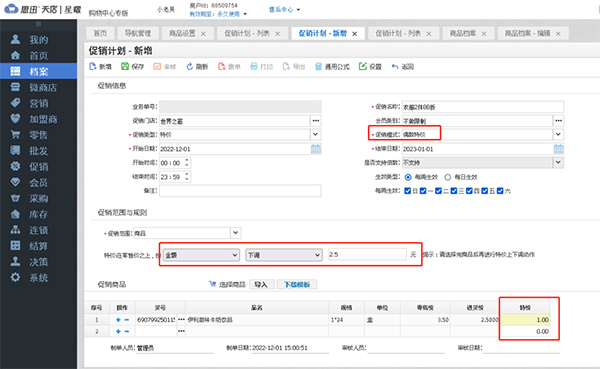Screen dimensions: 600x369
Task: Expand the 促销类型 dropdown
Action: pos(315,134)
